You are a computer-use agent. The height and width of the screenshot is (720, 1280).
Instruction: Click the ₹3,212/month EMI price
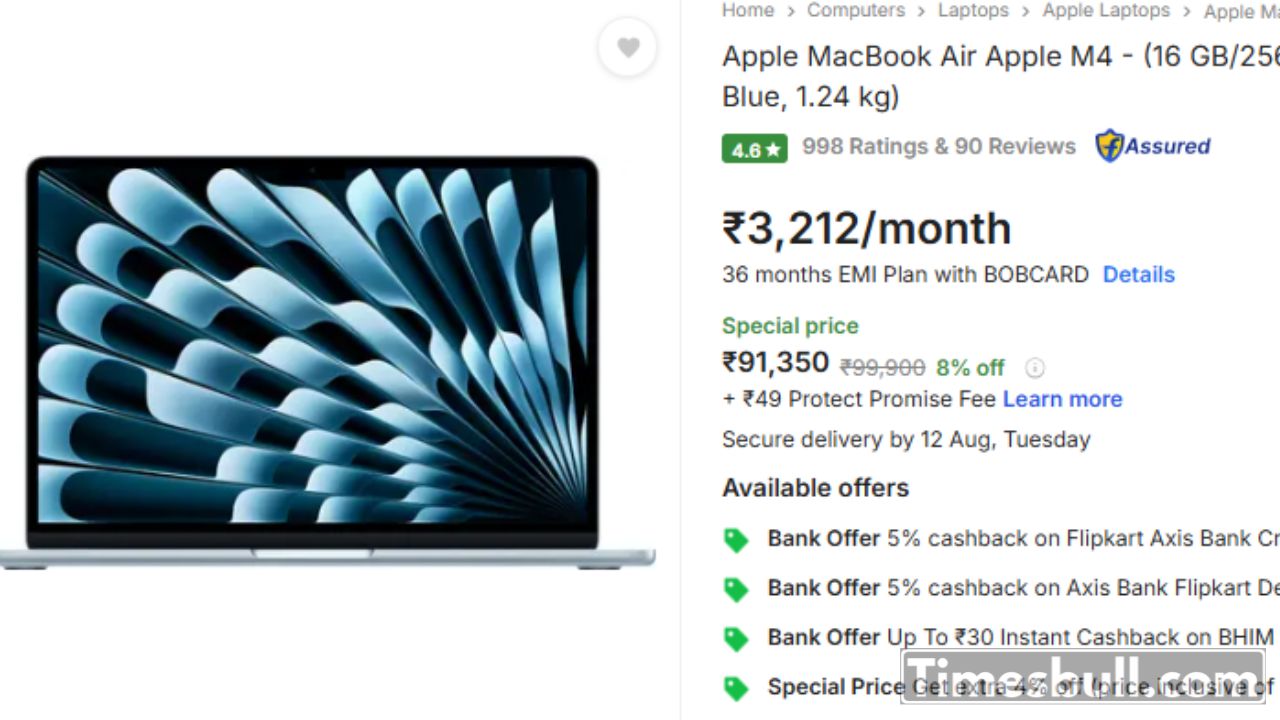tap(867, 228)
